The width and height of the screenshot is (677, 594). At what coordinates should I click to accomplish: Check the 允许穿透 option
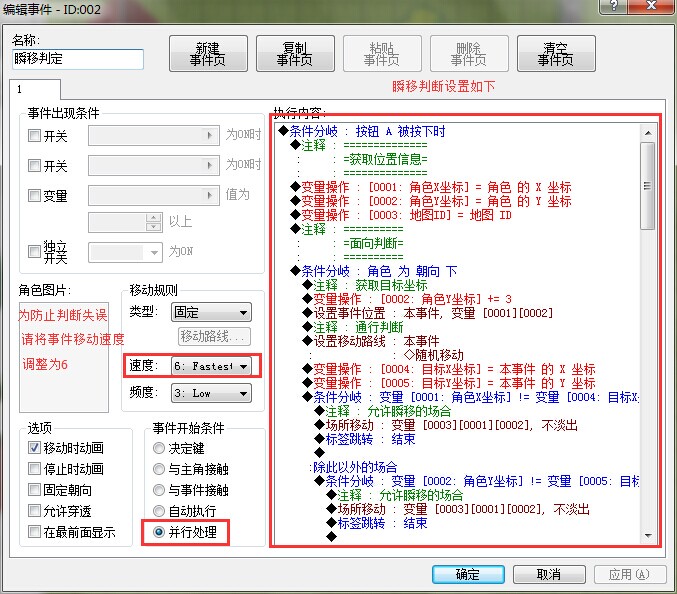[x=34, y=511]
